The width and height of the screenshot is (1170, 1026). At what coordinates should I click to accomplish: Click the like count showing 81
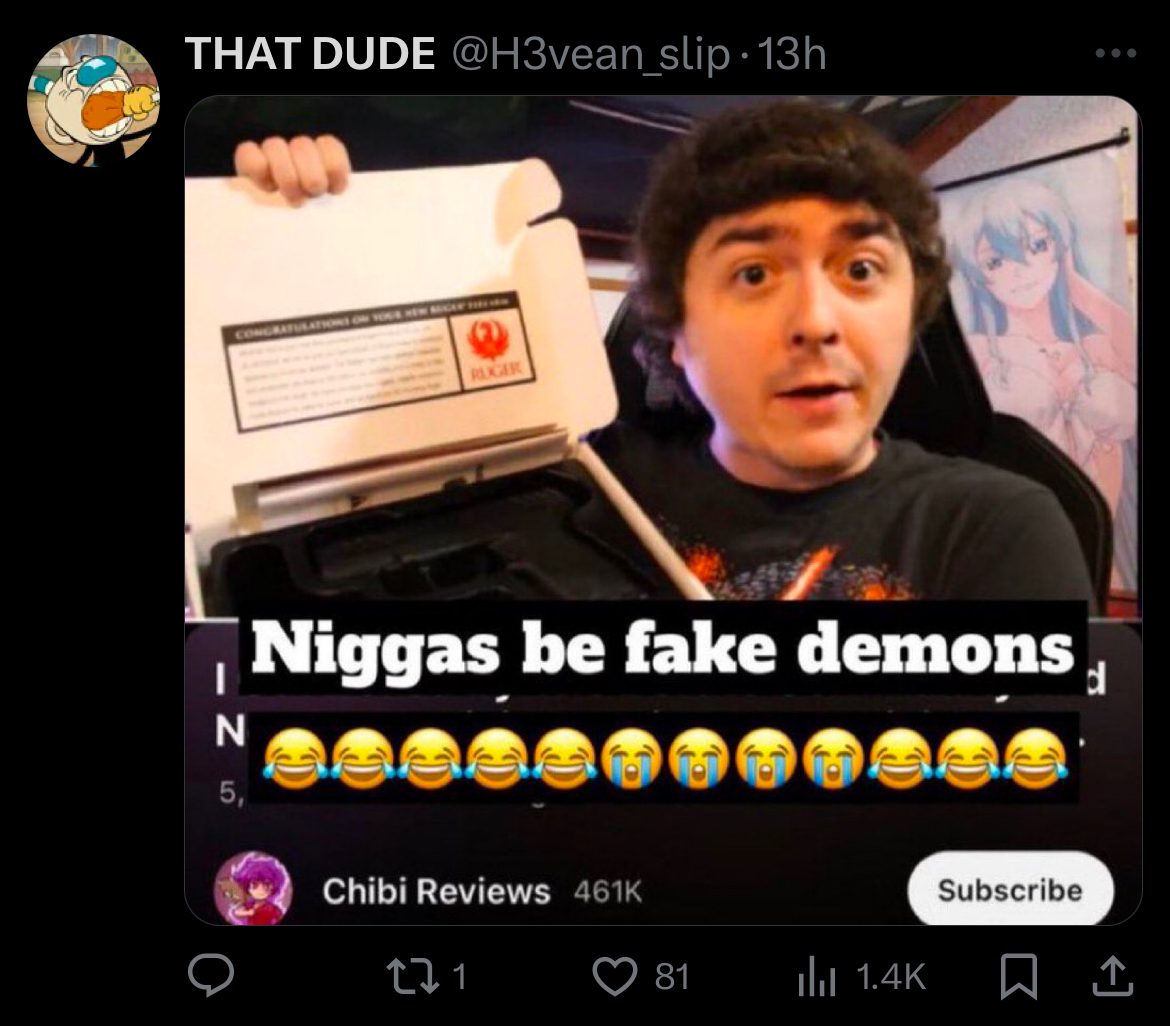click(x=672, y=976)
